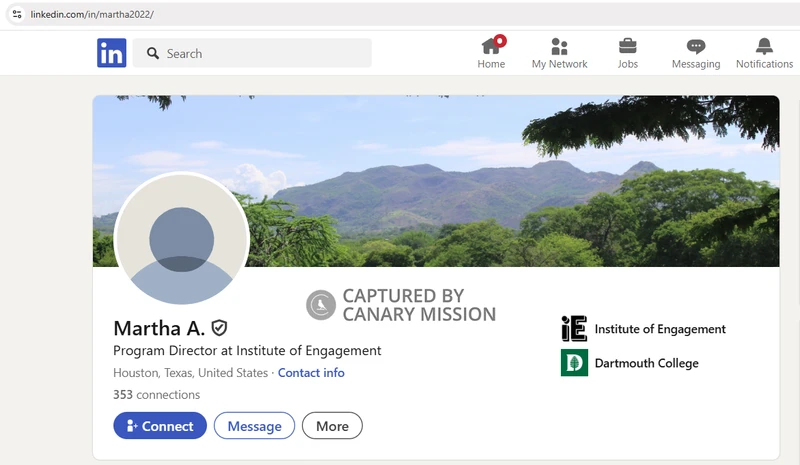Open the Institute of Engagement text link
Screen dimensions: 800x465
(660, 329)
